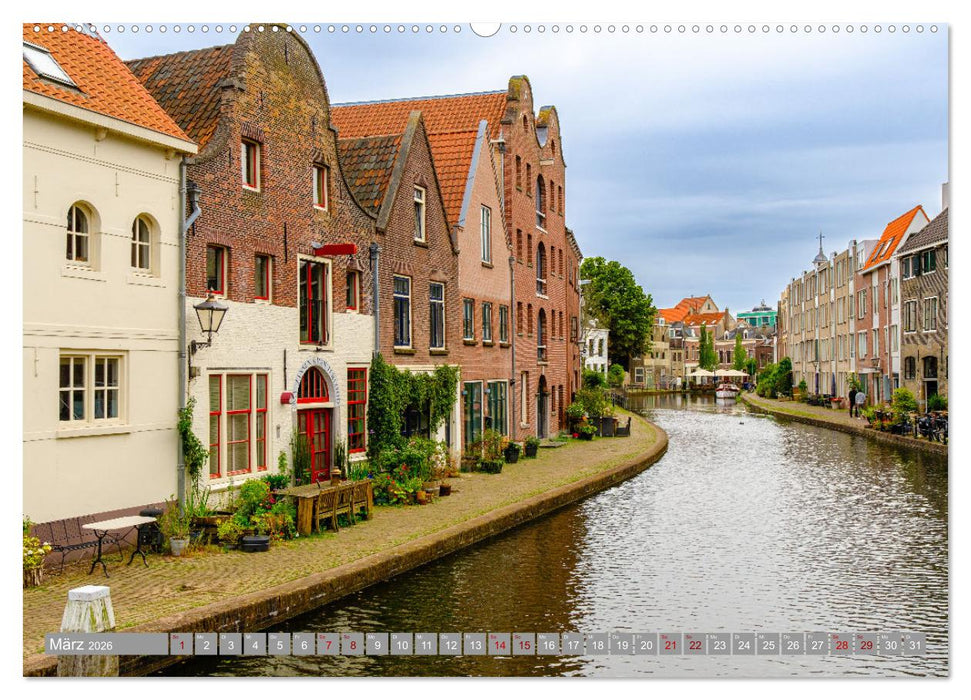Viewport: 971px width, 700px height.
Task: Click the red Sunday date 8
Action: [353, 646]
